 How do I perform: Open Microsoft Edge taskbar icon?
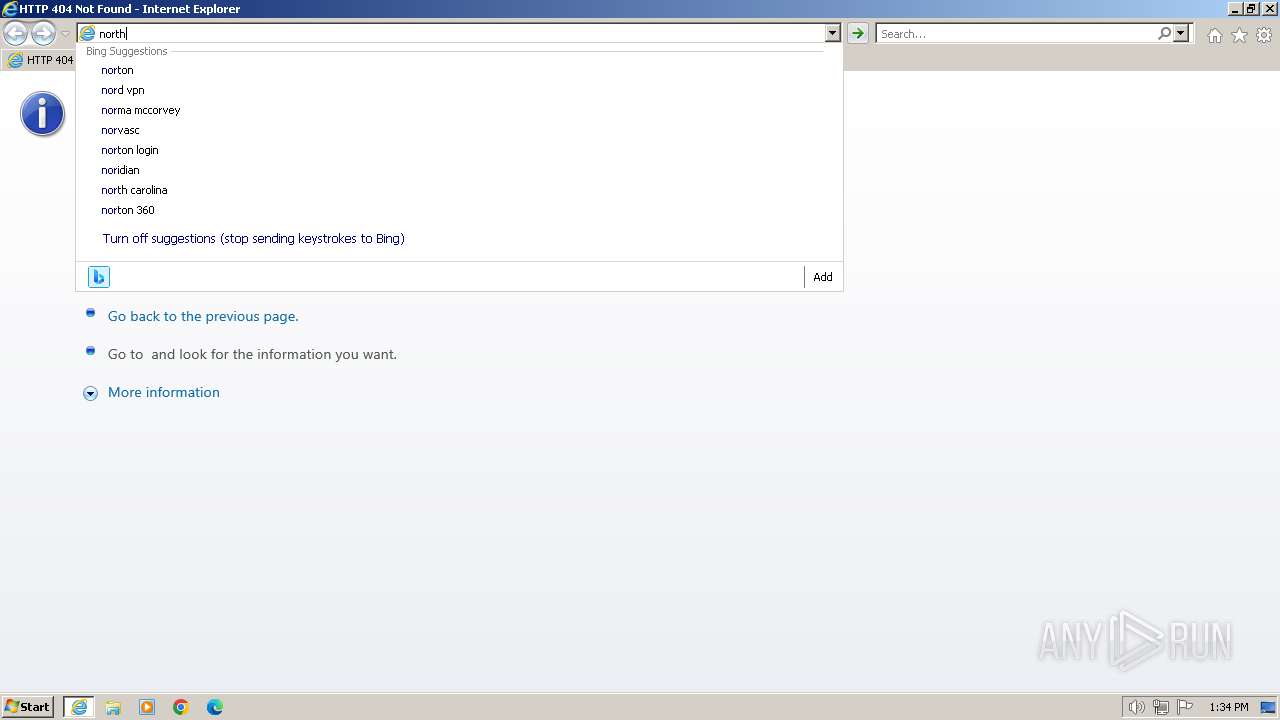(215, 707)
